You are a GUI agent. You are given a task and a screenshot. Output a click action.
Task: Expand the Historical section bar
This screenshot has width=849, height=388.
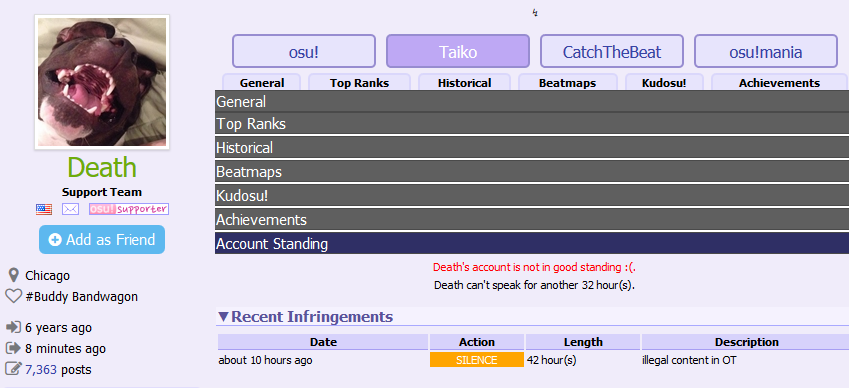532,148
